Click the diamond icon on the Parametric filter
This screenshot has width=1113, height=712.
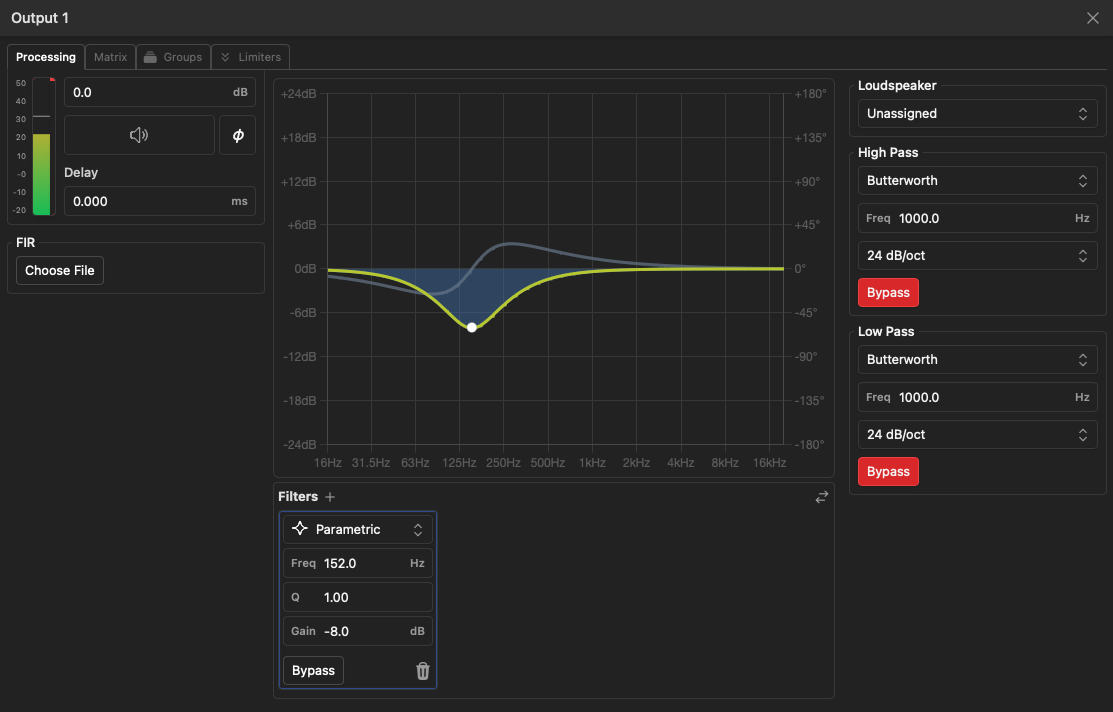pos(302,529)
